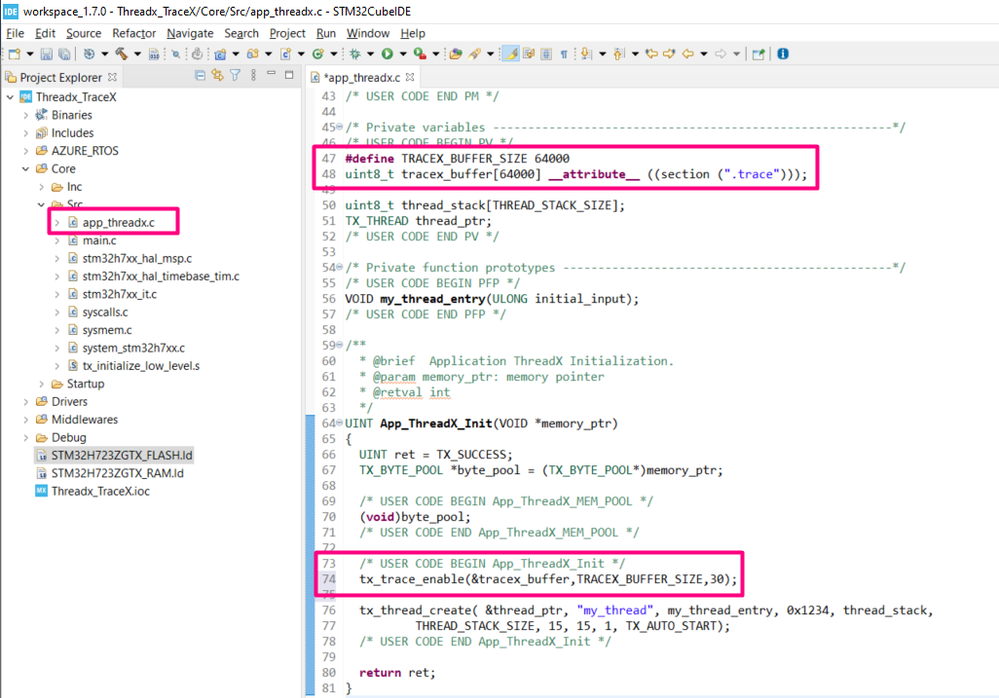Viewport: 999px width, 698px height.
Task: Click the Project Explorer filter funnel icon
Action: click(235, 75)
